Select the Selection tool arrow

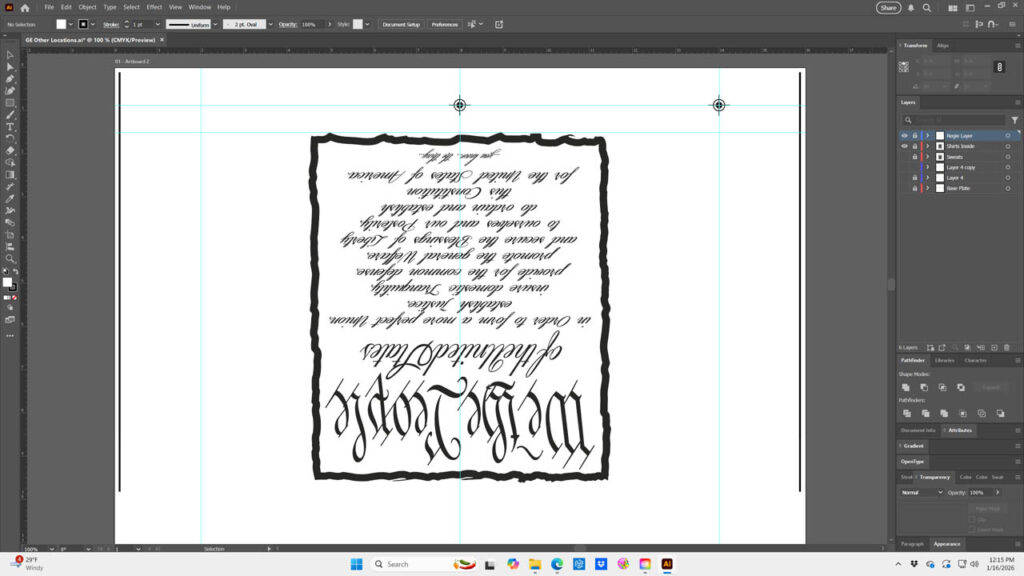point(10,56)
